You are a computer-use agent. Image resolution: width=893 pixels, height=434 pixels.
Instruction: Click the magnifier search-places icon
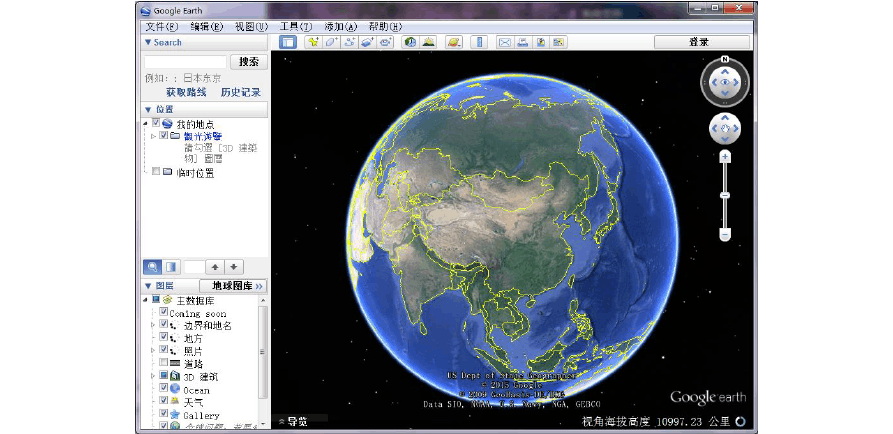(153, 267)
